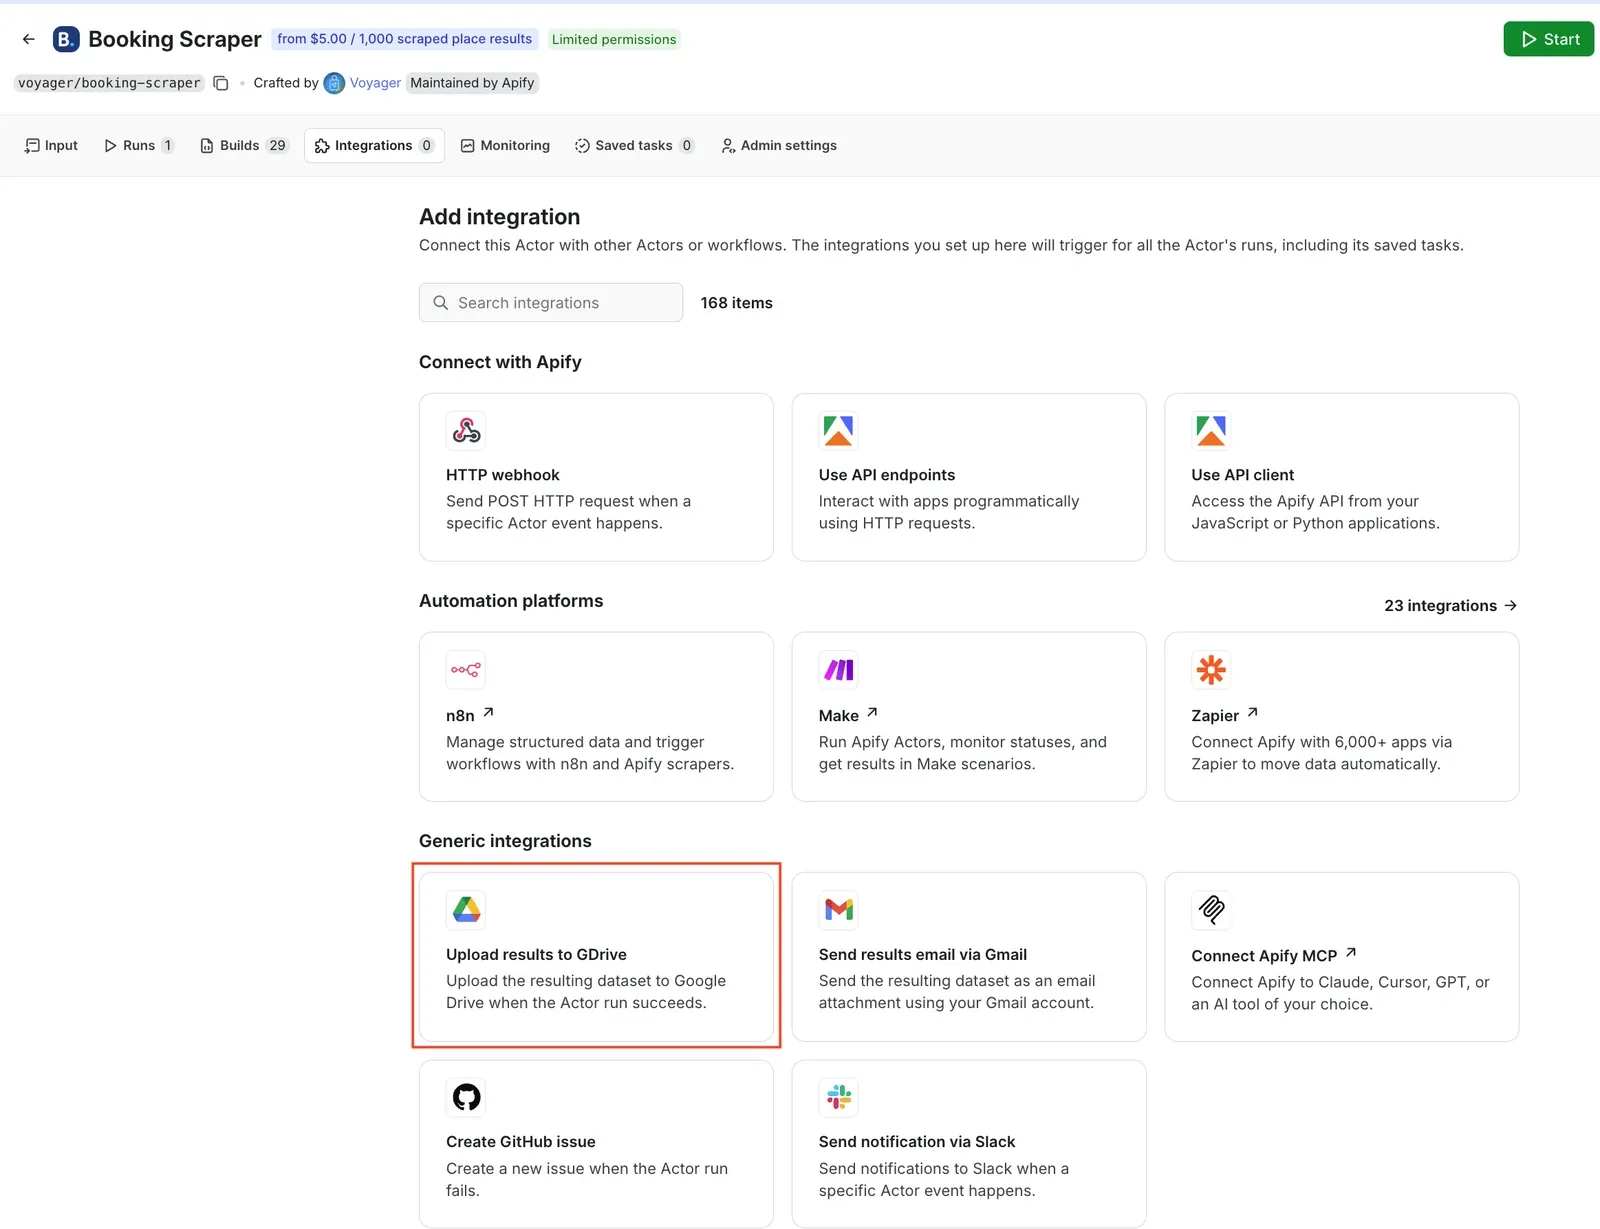Switch to the Builds tab

point(244,146)
